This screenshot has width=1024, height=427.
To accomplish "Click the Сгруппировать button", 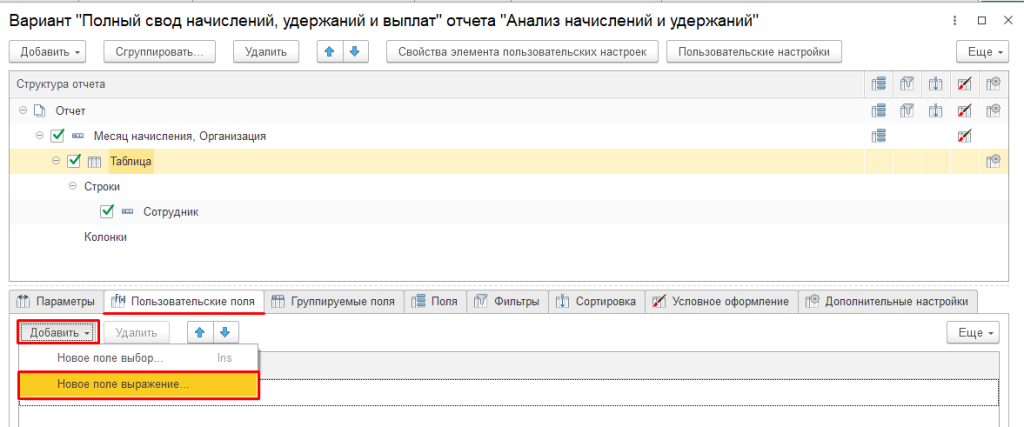I will coord(159,52).
